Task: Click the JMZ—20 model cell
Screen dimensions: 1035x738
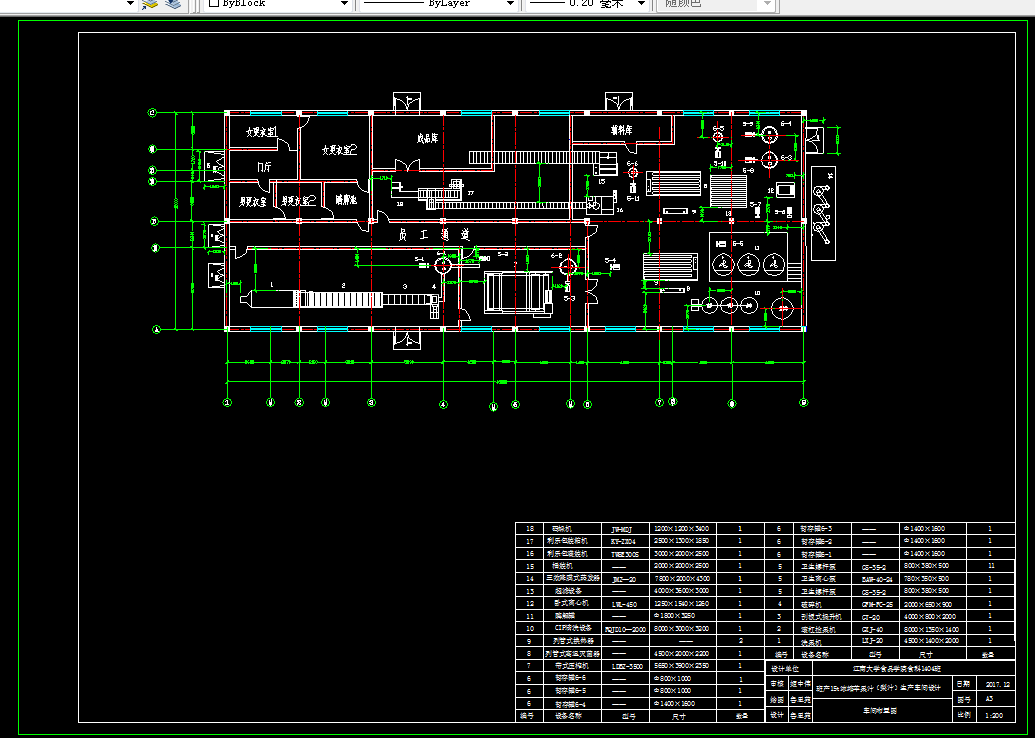Action: (626, 580)
